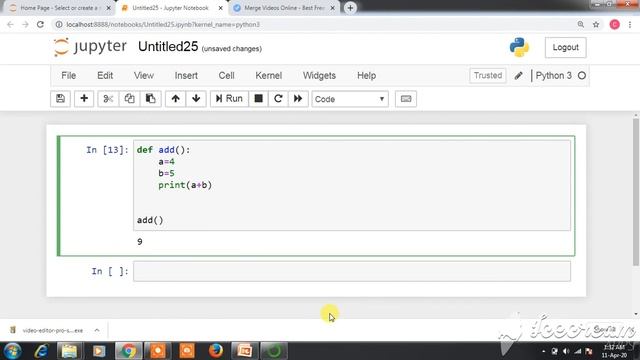Click the In [13] prompt label

click(107, 150)
